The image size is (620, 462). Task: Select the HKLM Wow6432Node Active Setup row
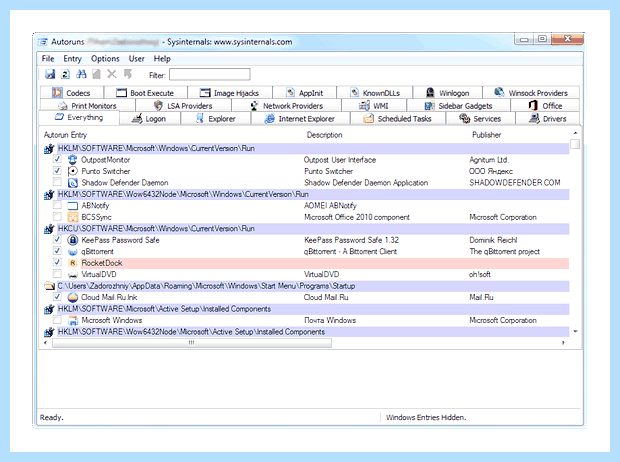click(x=306, y=332)
